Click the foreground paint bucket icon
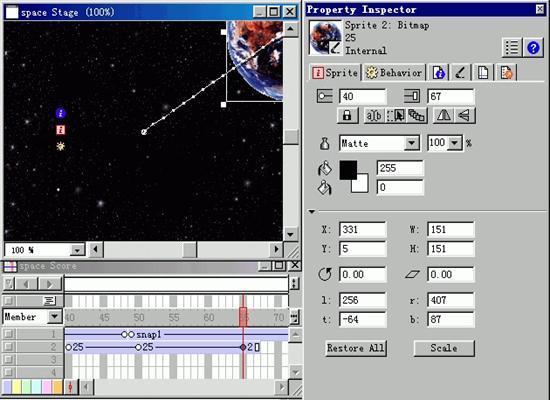The height and width of the screenshot is (400, 550). point(324,168)
